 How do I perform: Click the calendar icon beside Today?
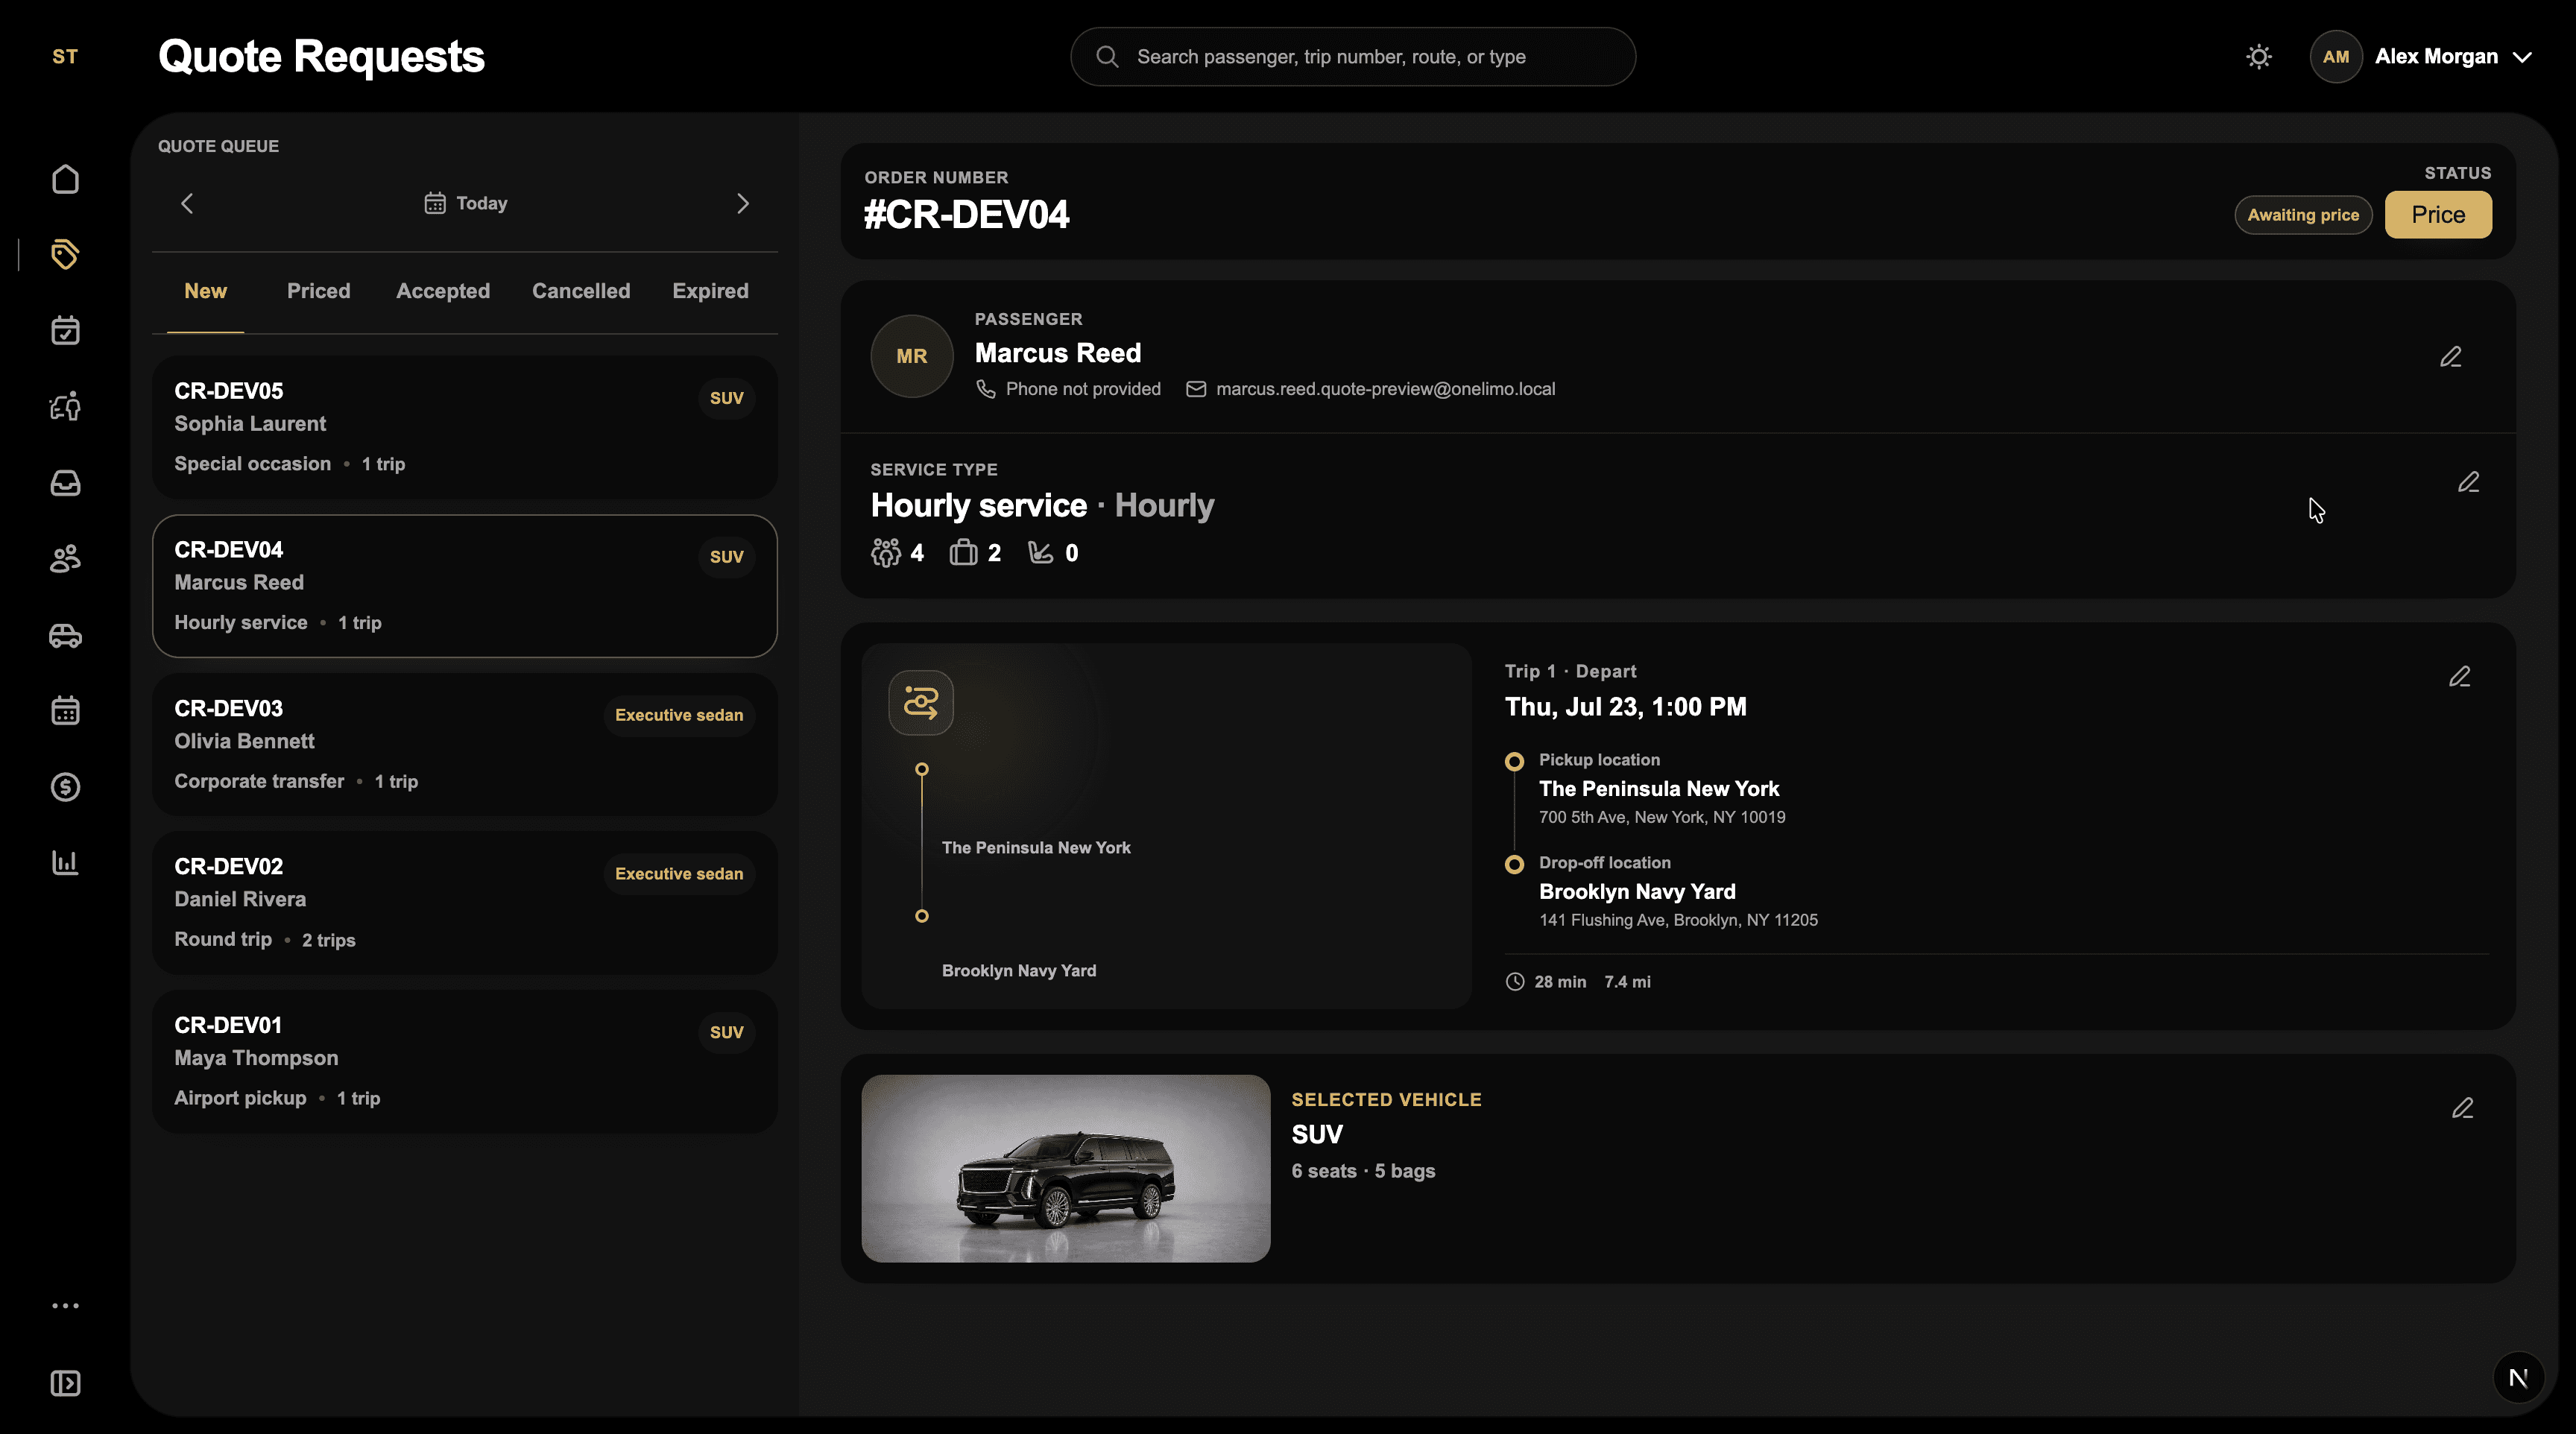[x=435, y=203]
